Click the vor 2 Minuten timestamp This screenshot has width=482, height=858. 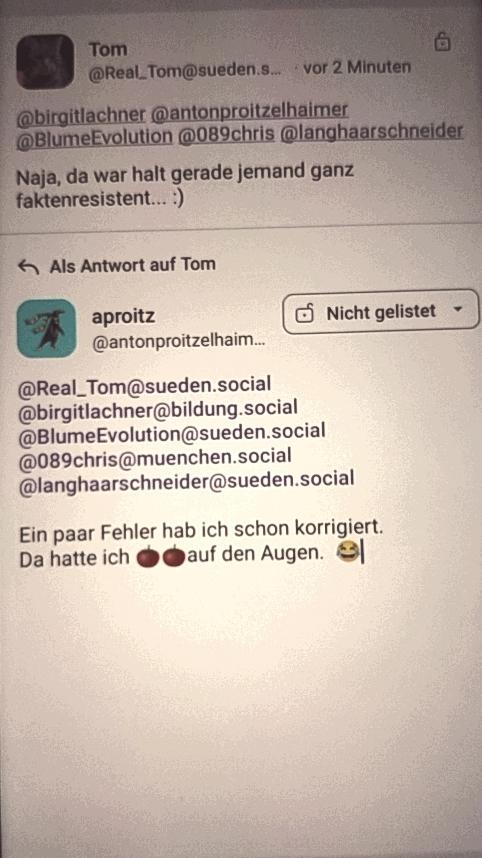(357, 68)
